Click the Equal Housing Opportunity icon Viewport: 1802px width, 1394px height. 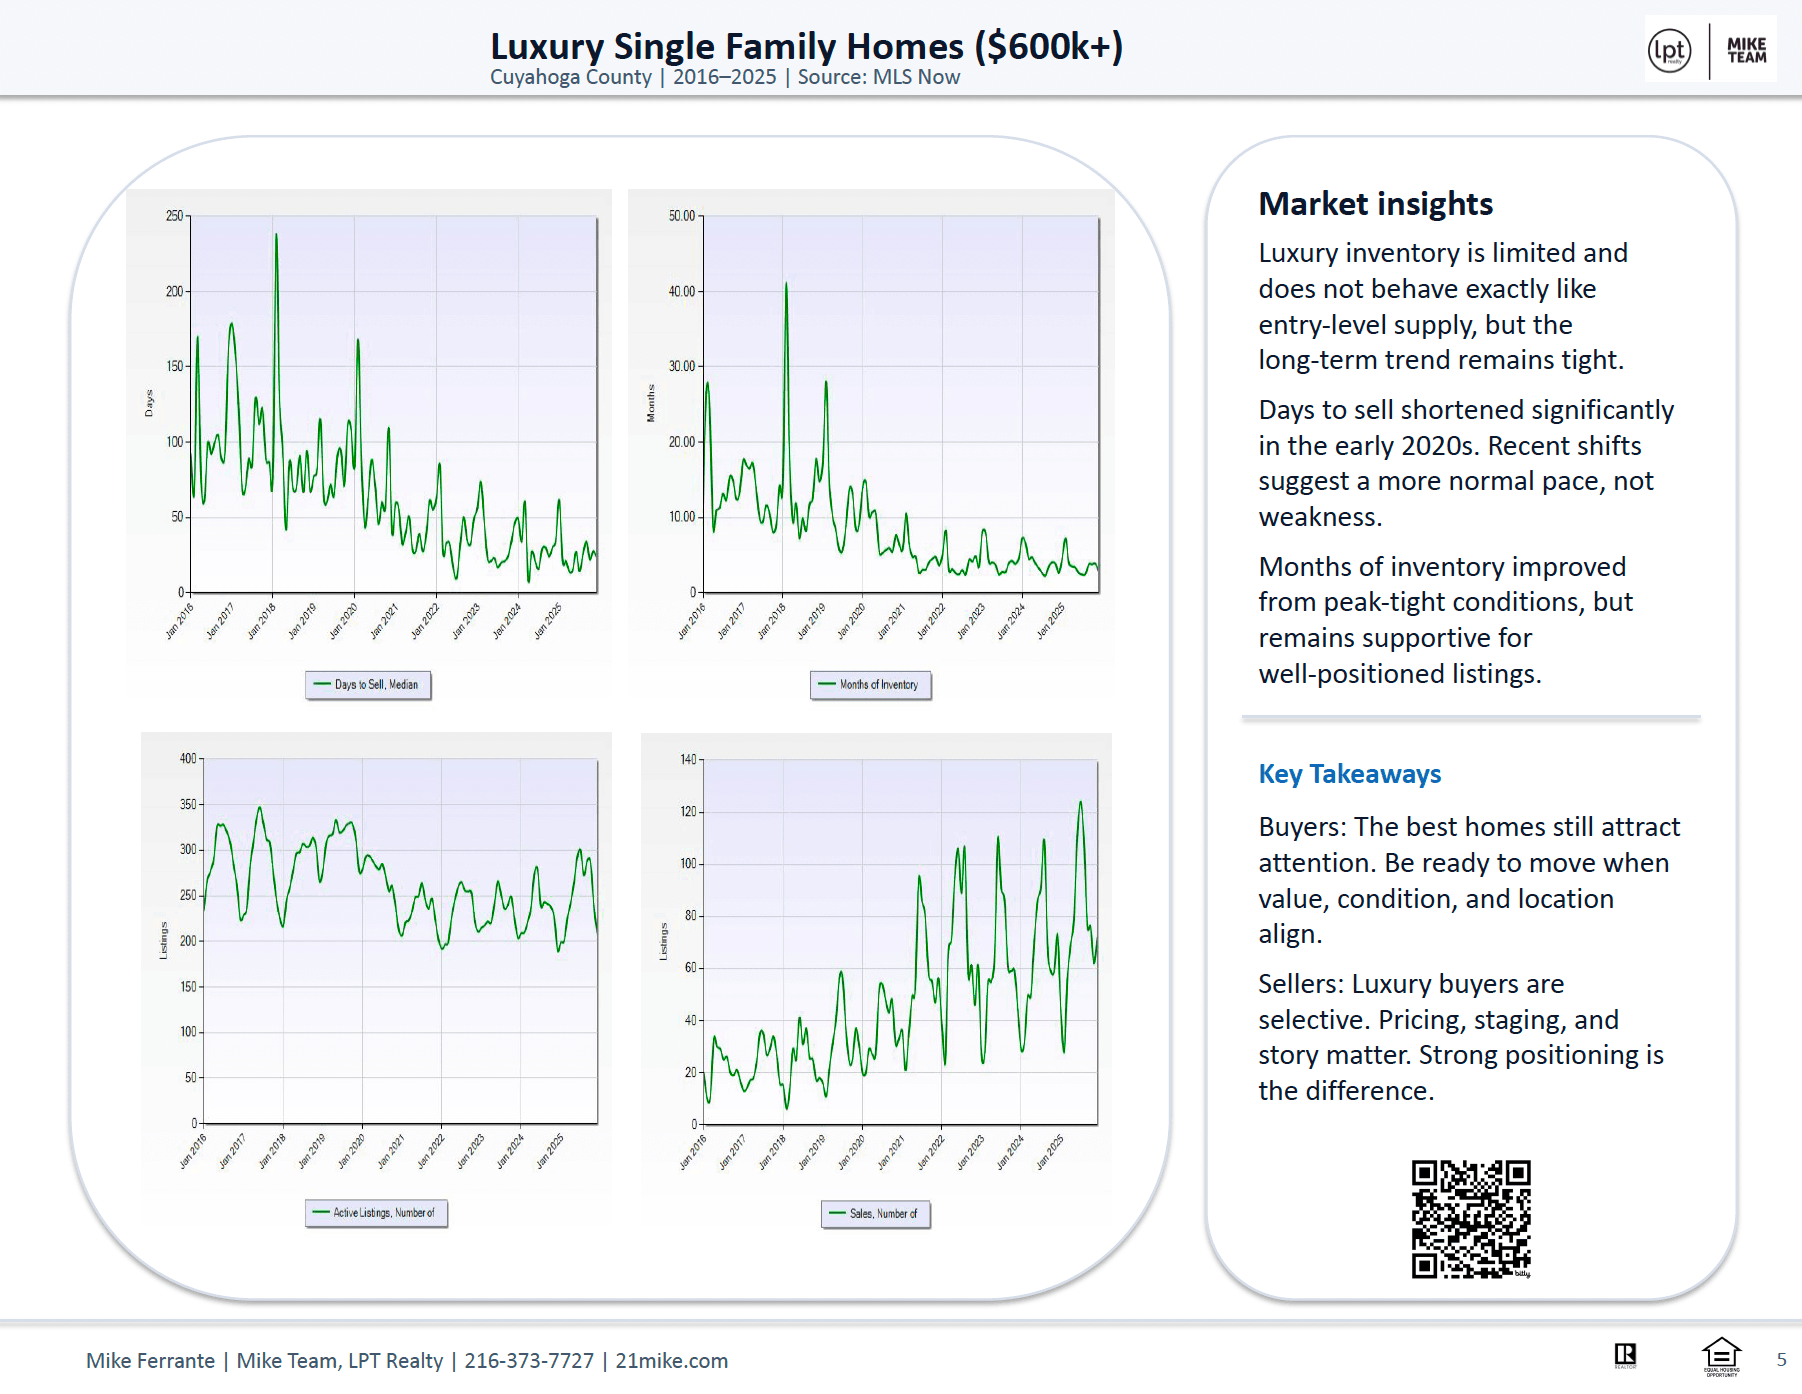point(1721,1356)
